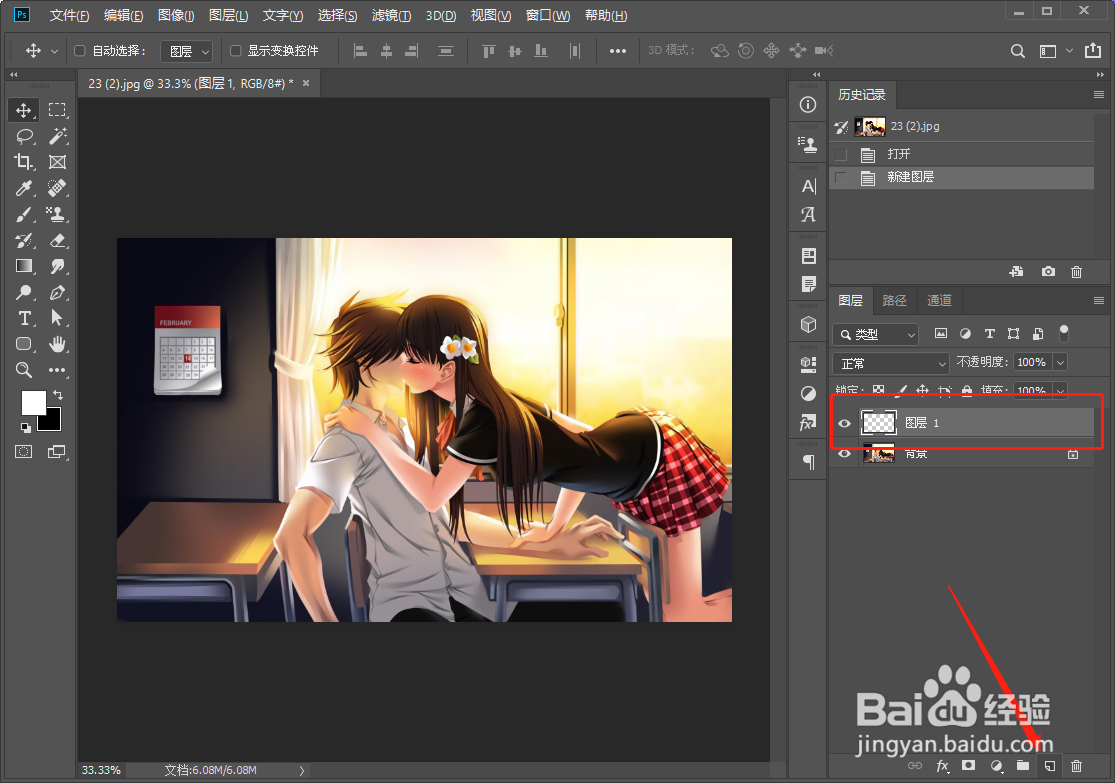
Task: Open the workspace switcher dropdown arrow
Action: click(x=1069, y=51)
